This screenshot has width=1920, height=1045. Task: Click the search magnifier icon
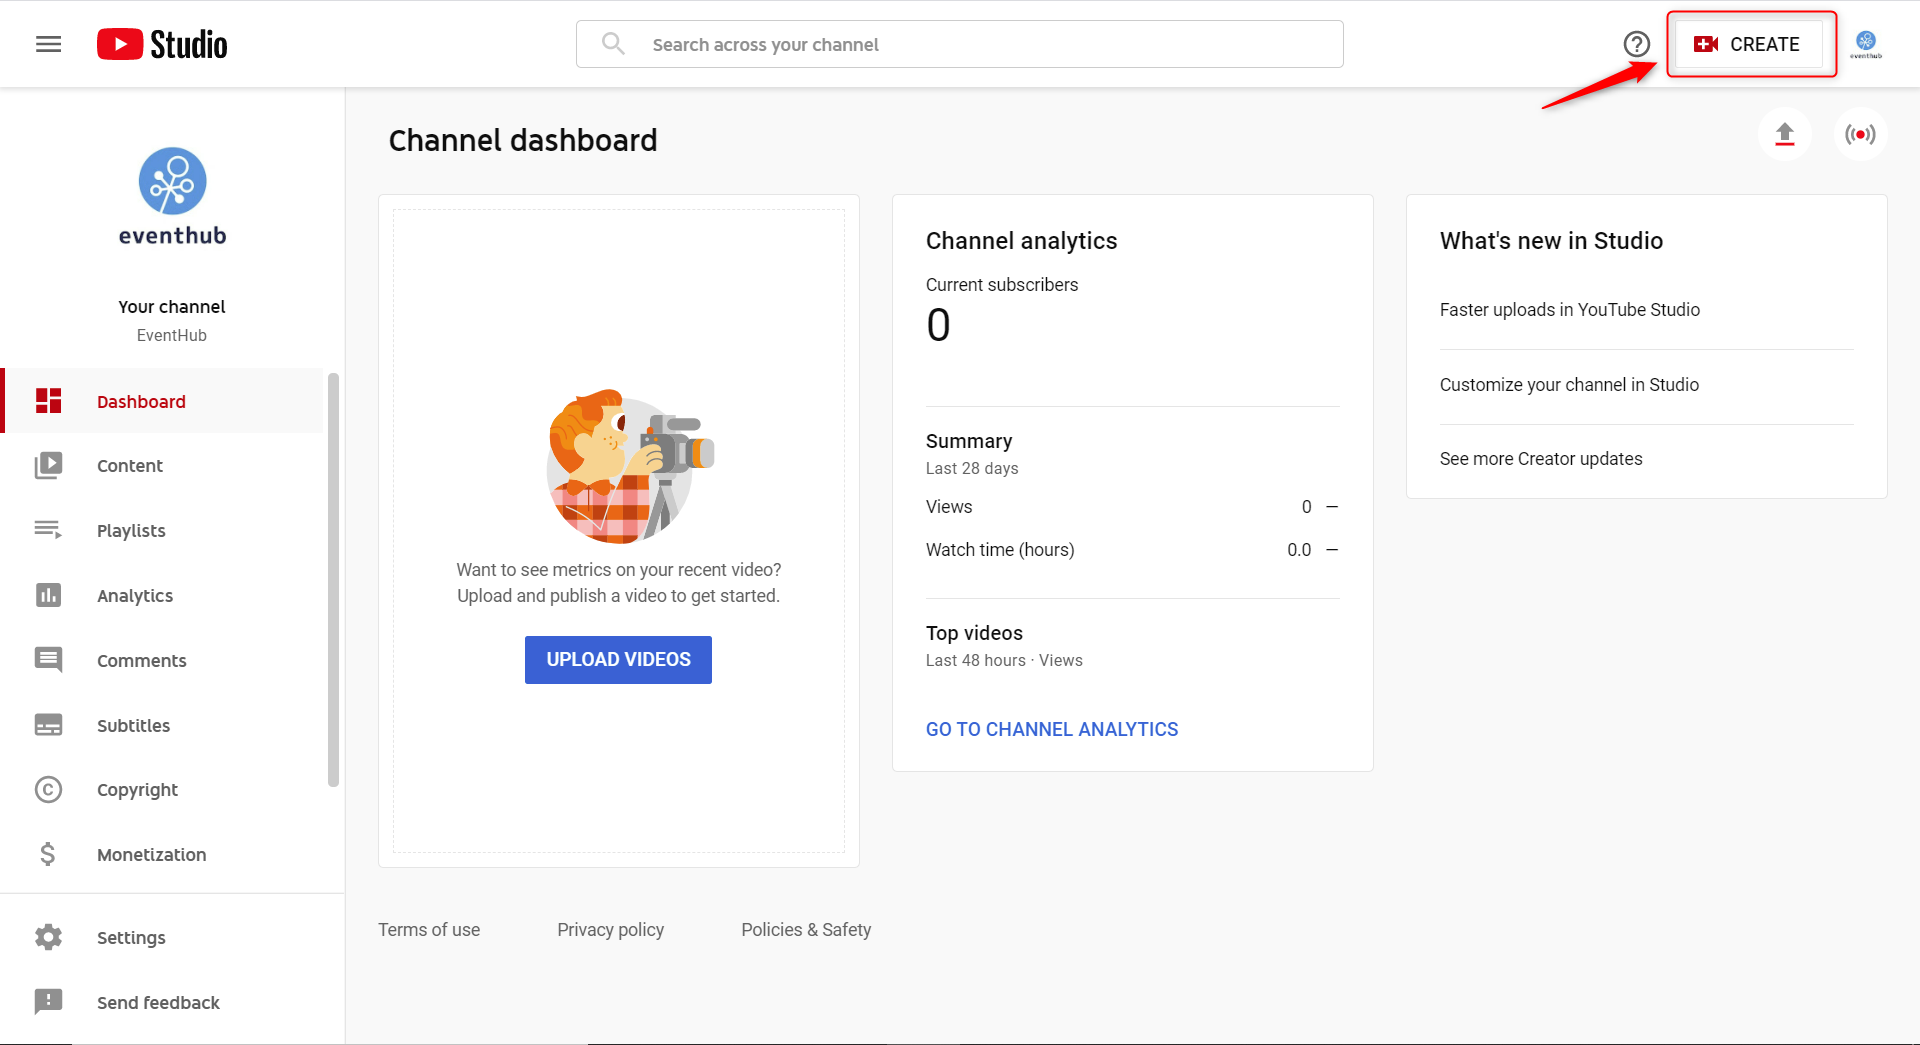613,44
